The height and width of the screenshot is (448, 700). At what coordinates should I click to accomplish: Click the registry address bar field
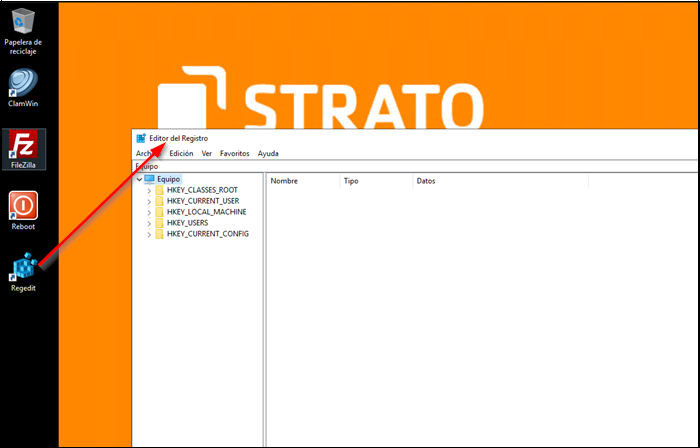click(416, 166)
